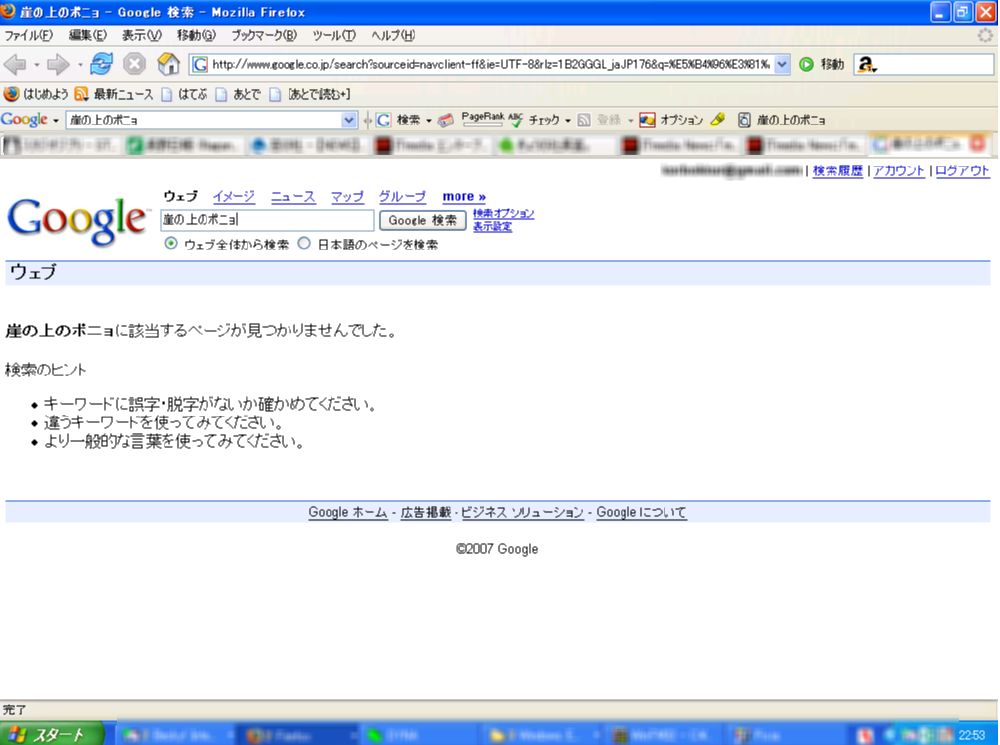
Task: Click the [あとで読む+] bookmarklet
Action: tap(310, 94)
